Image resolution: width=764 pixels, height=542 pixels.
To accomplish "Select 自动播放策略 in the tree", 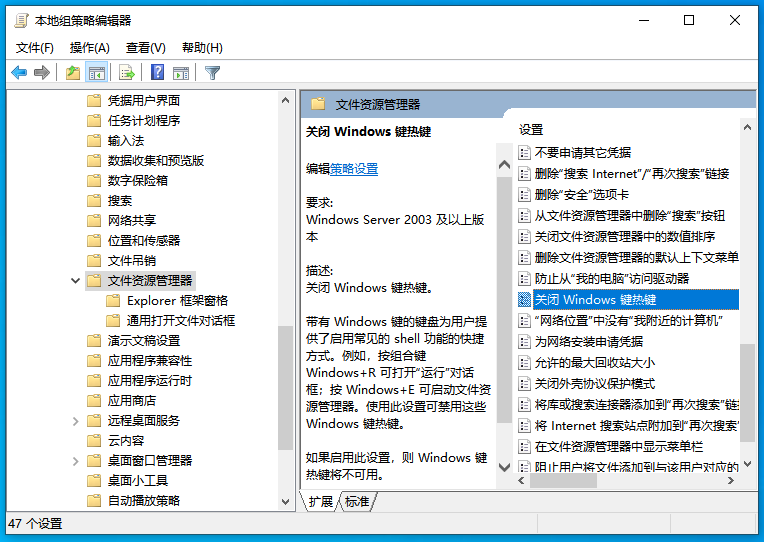I will [144, 501].
